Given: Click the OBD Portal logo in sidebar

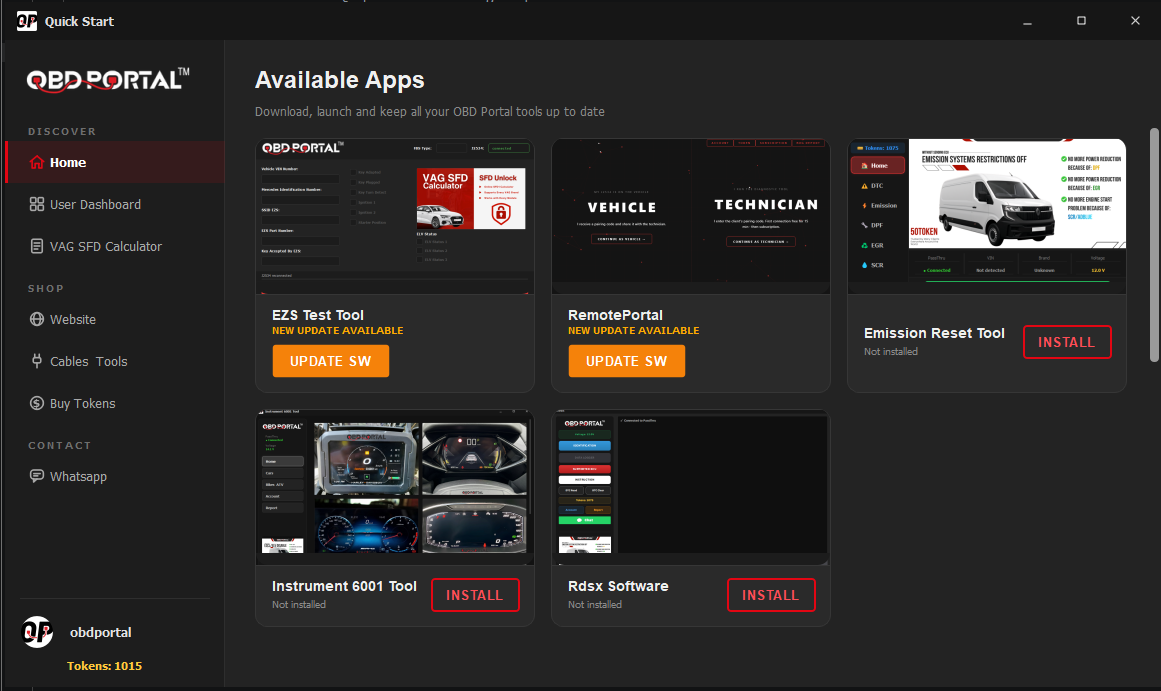Looking at the screenshot, I should pos(108,79).
